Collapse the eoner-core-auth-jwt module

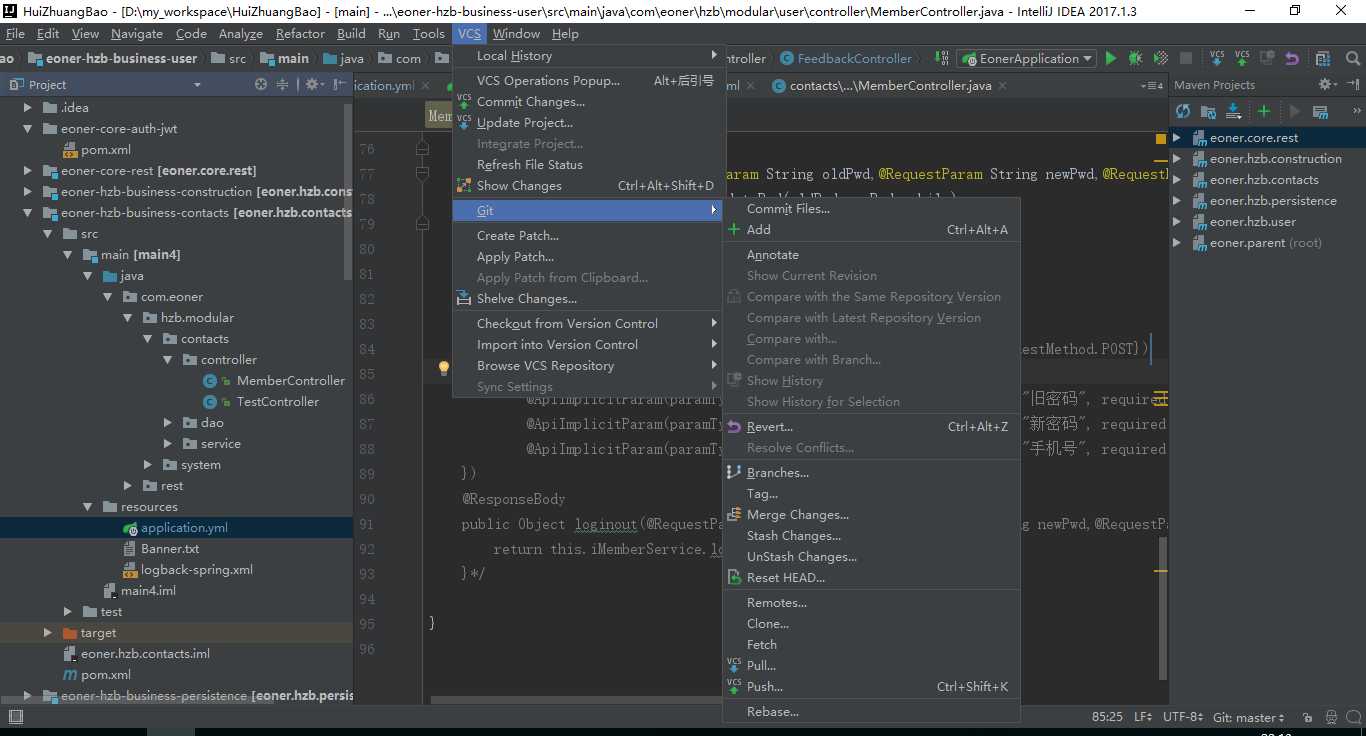point(28,128)
